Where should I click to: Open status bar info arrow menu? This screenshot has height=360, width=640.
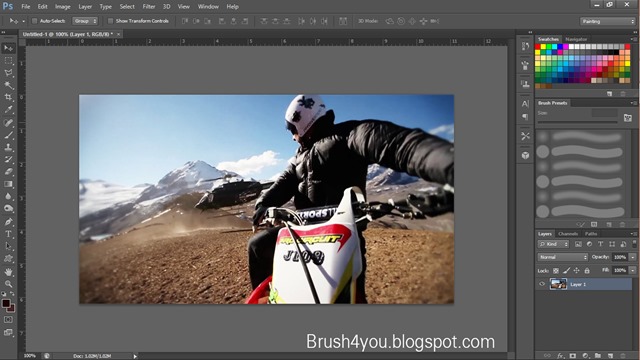tap(135, 356)
